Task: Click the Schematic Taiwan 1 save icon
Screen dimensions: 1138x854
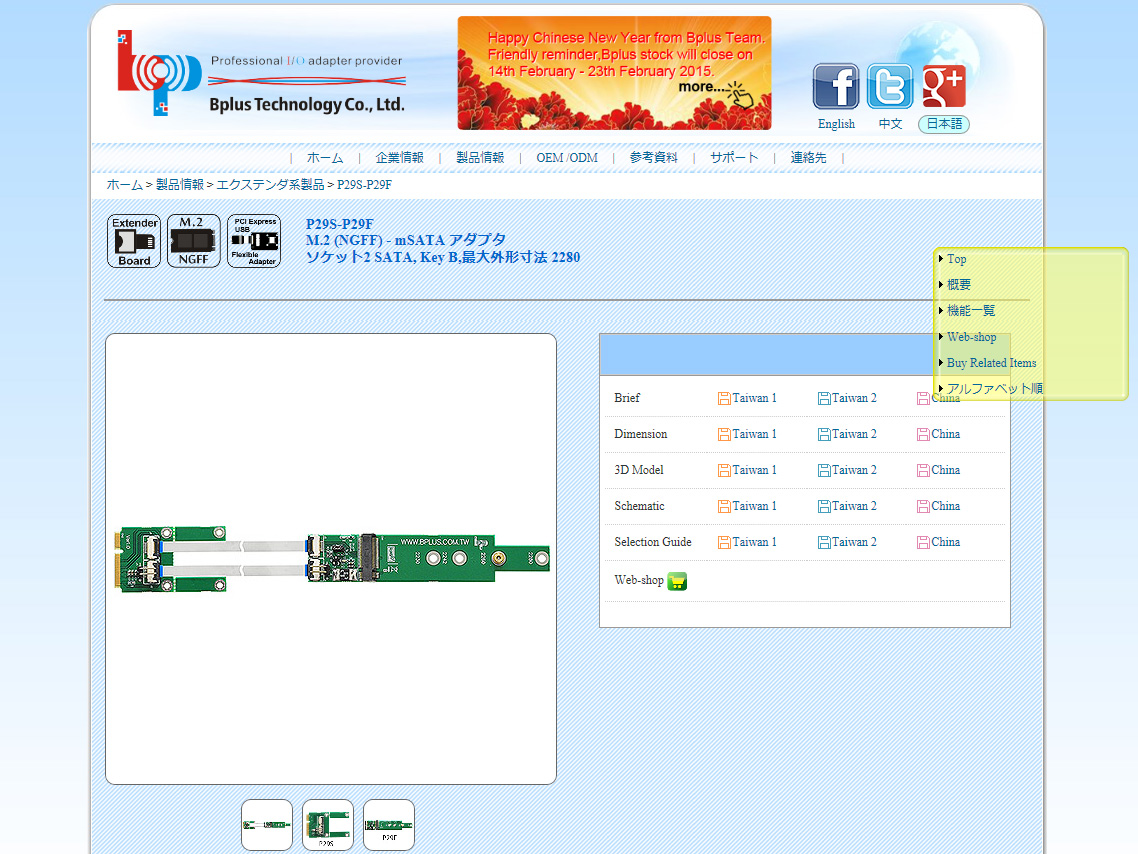Action: (x=724, y=506)
